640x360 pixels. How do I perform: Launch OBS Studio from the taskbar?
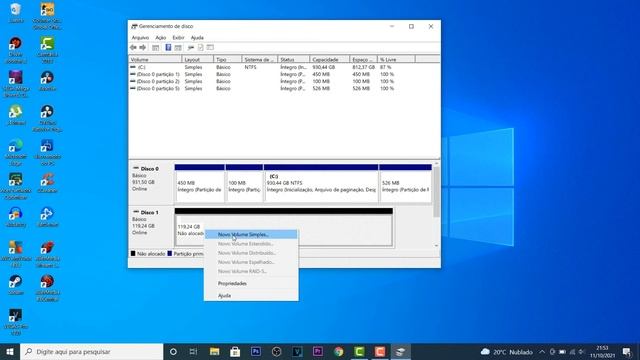tap(276, 351)
